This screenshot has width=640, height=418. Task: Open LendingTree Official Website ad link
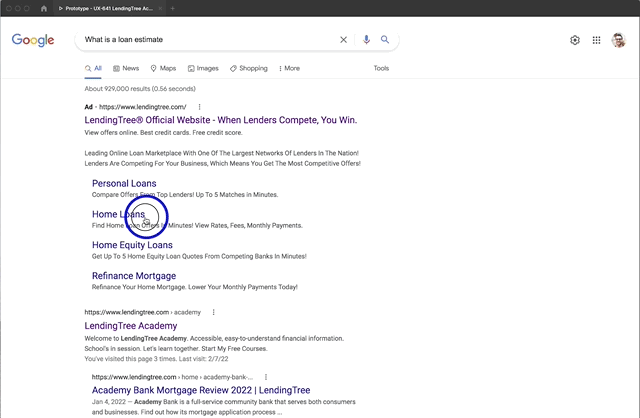[221, 120]
